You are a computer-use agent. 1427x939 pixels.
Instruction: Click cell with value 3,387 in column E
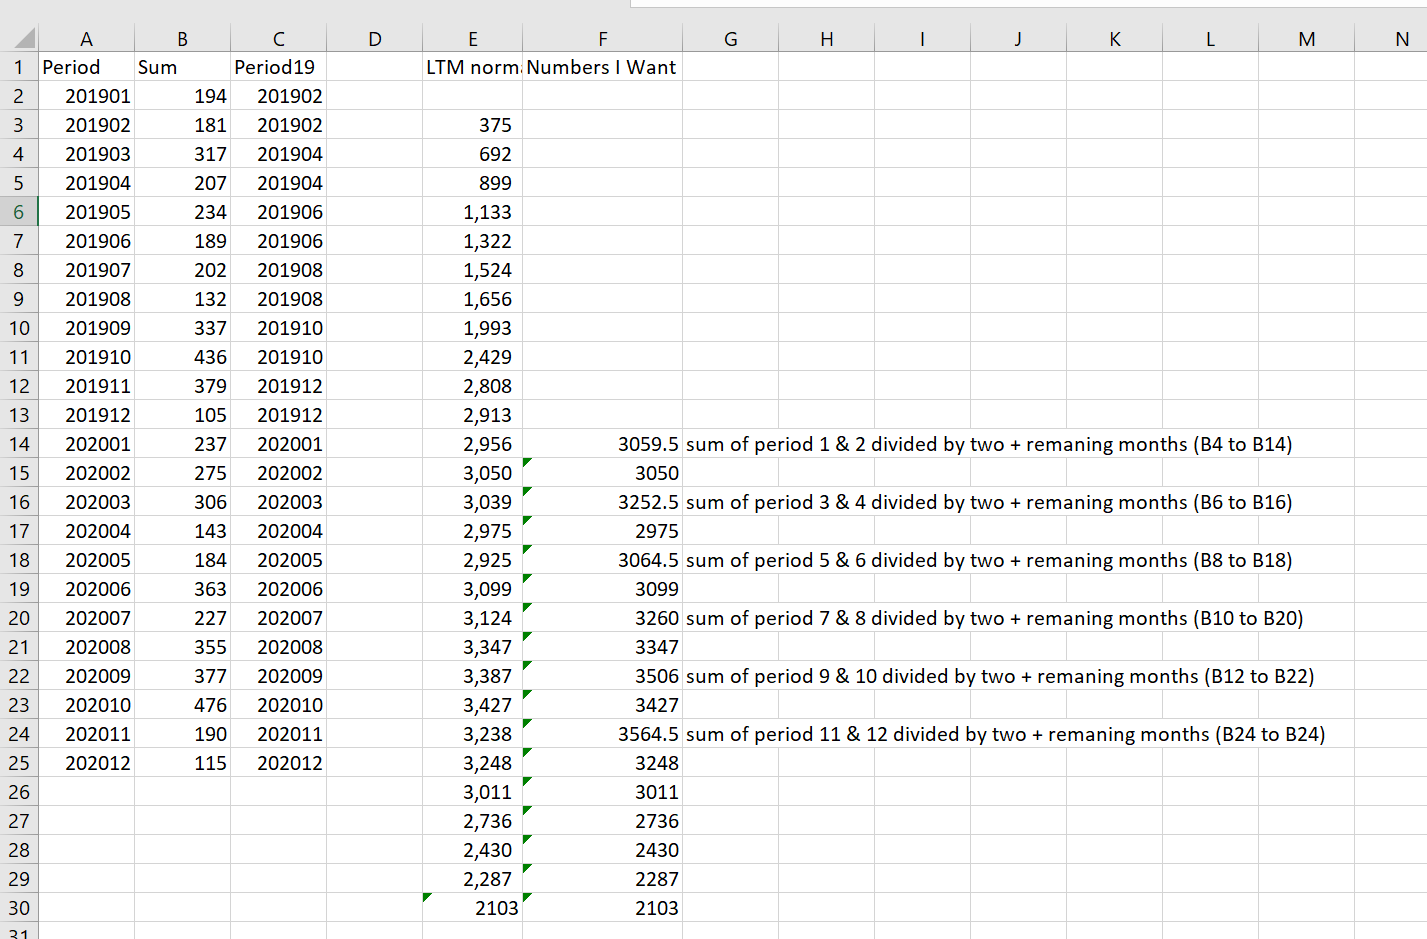[x=472, y=676]
